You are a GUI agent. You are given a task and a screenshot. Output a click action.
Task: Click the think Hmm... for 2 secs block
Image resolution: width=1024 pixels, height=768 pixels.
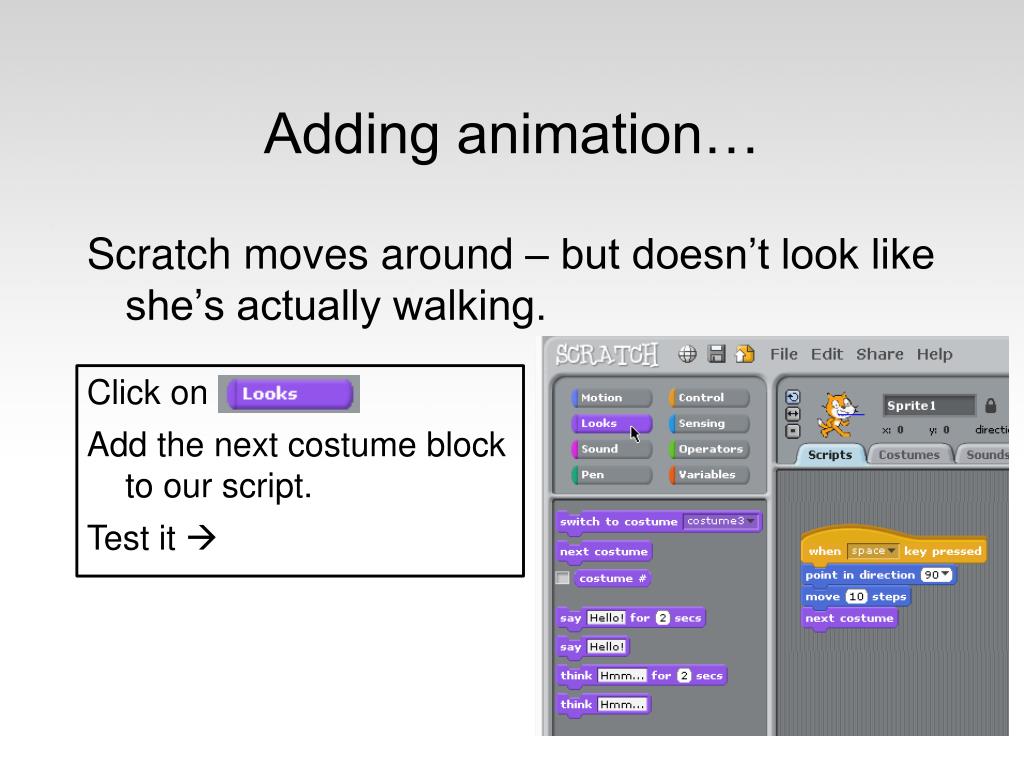click(x=641, y=676)
